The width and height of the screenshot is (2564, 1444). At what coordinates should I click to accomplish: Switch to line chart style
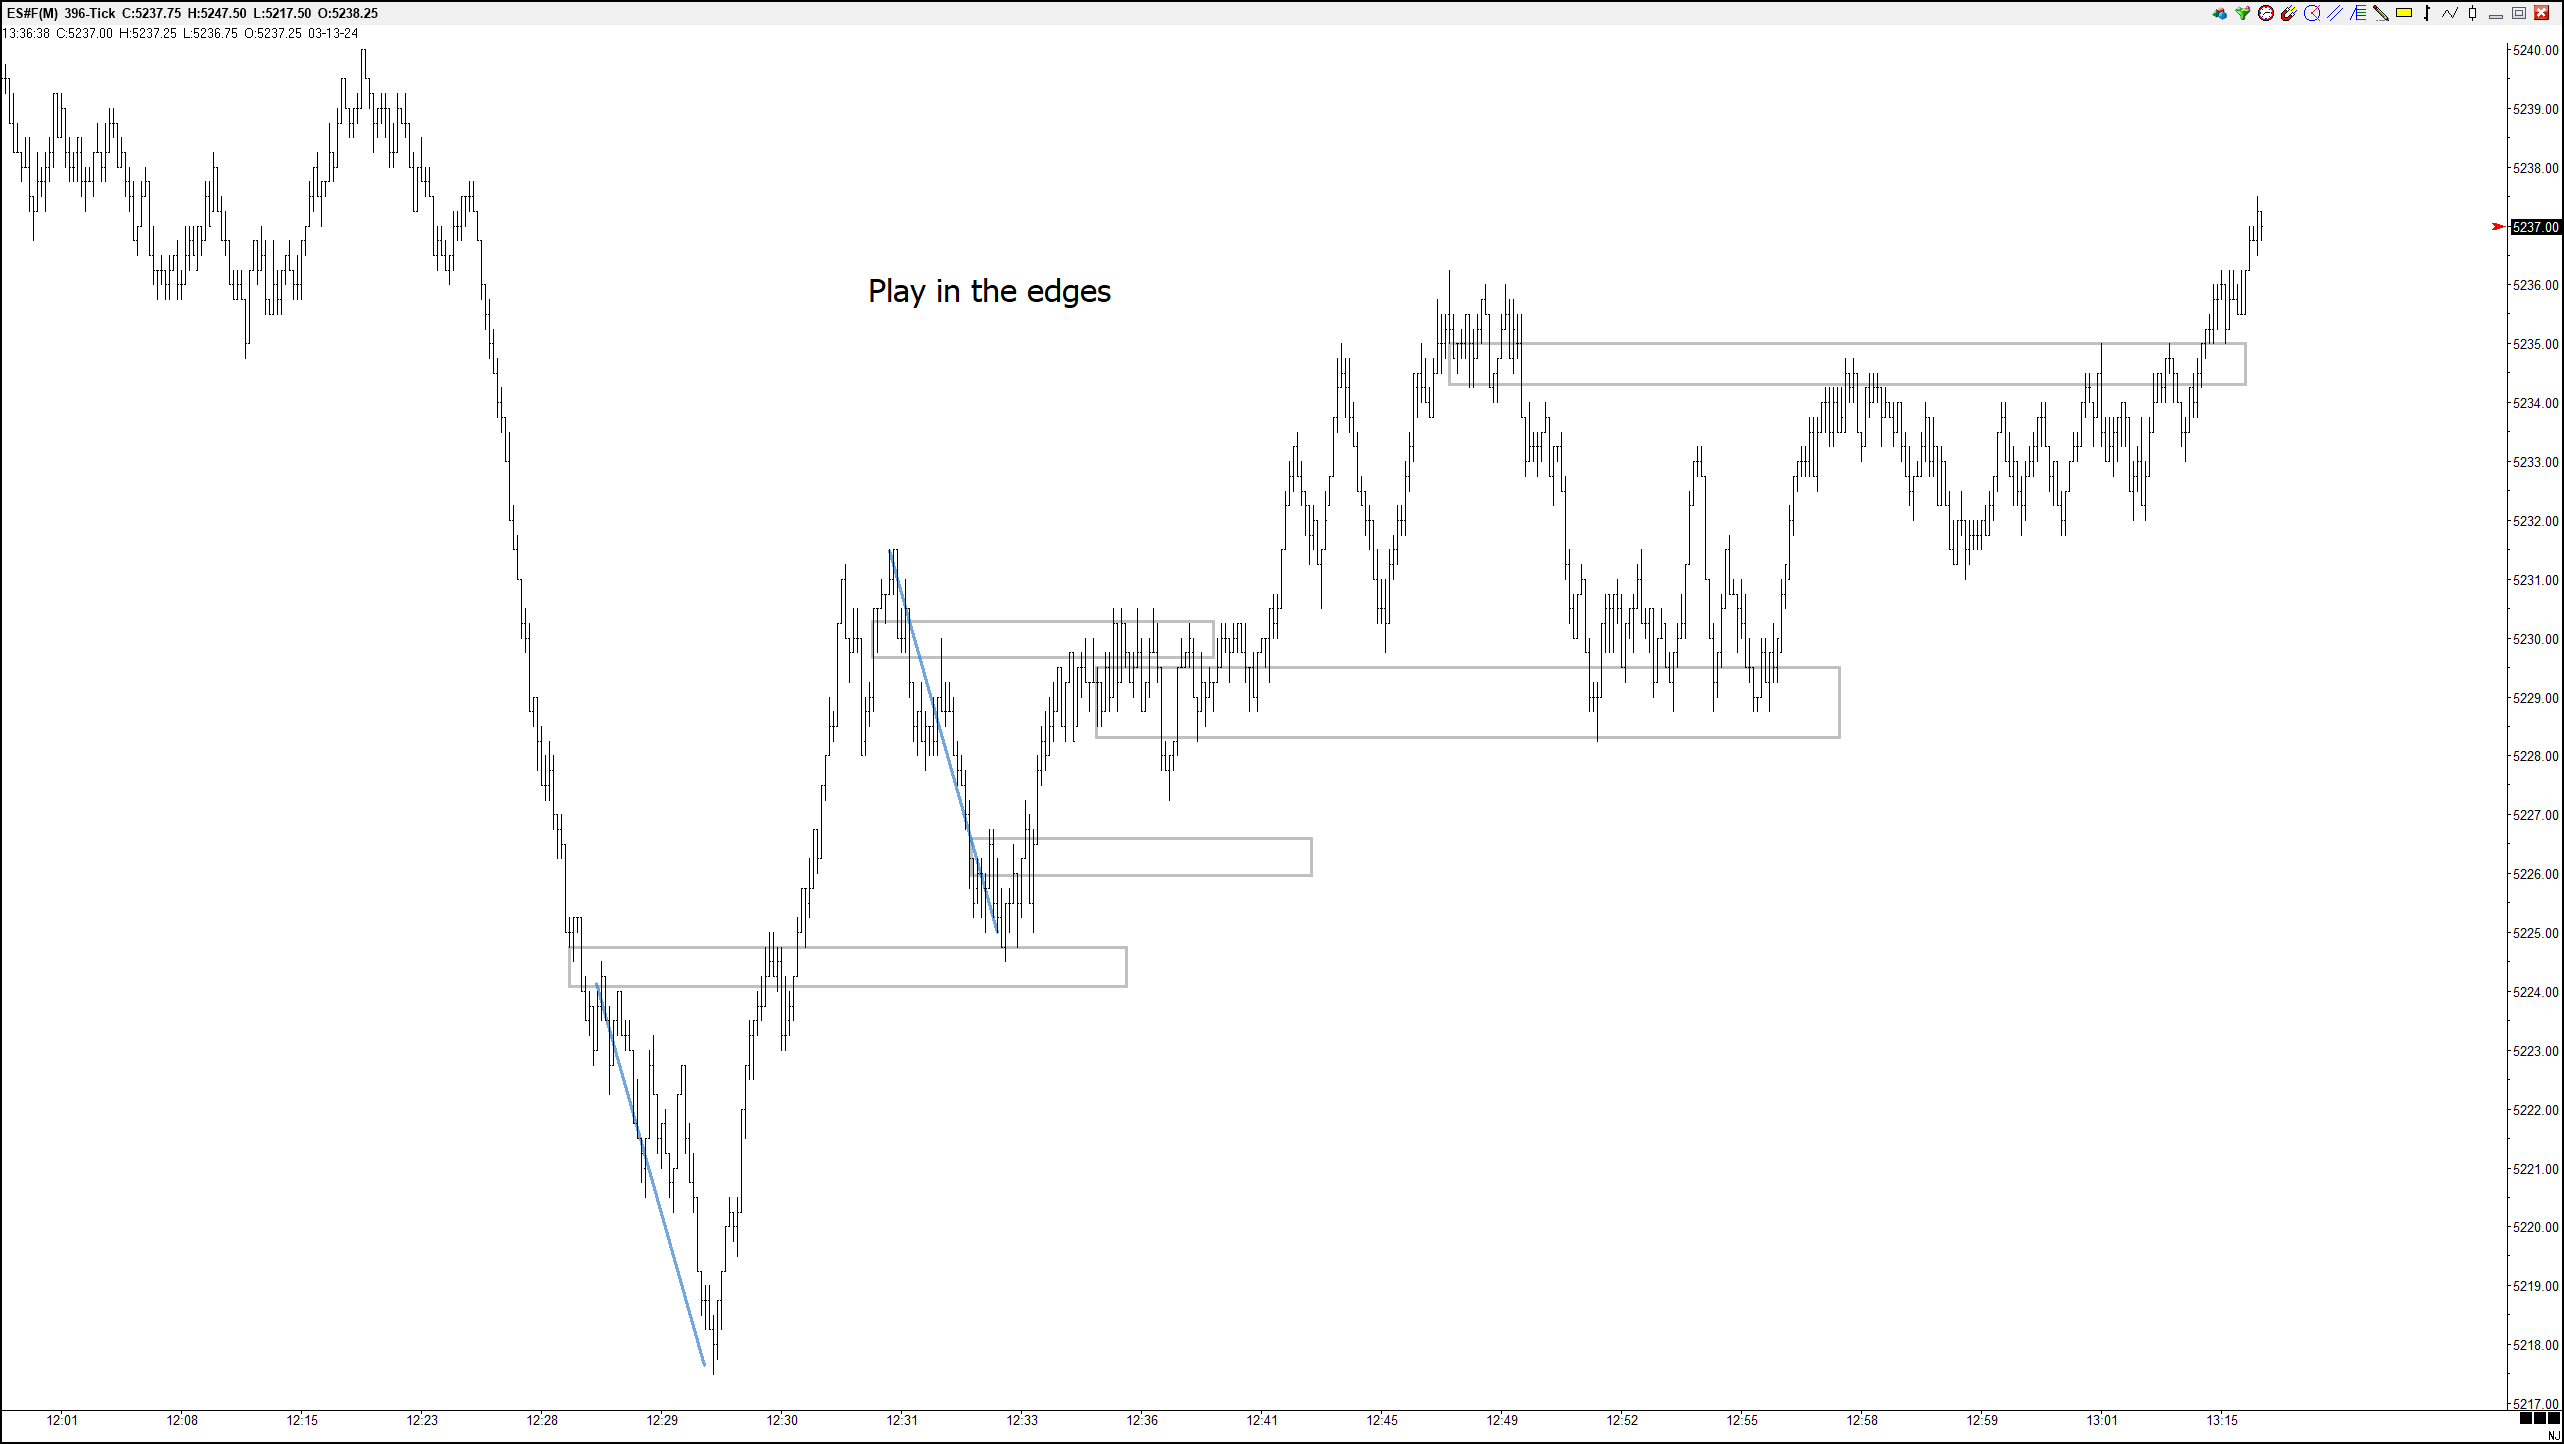tap(2450, 13)
